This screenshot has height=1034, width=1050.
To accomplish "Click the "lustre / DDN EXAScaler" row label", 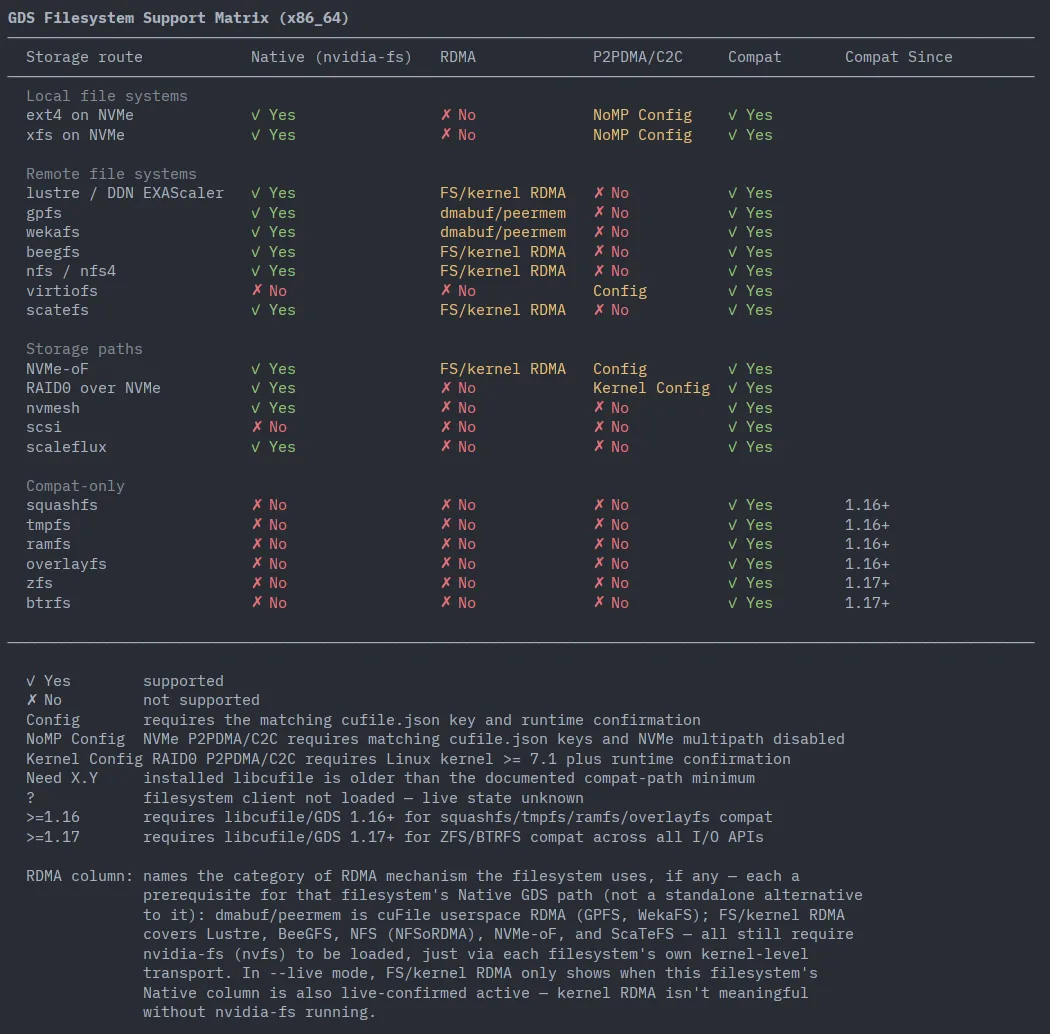I will point(125,193).
